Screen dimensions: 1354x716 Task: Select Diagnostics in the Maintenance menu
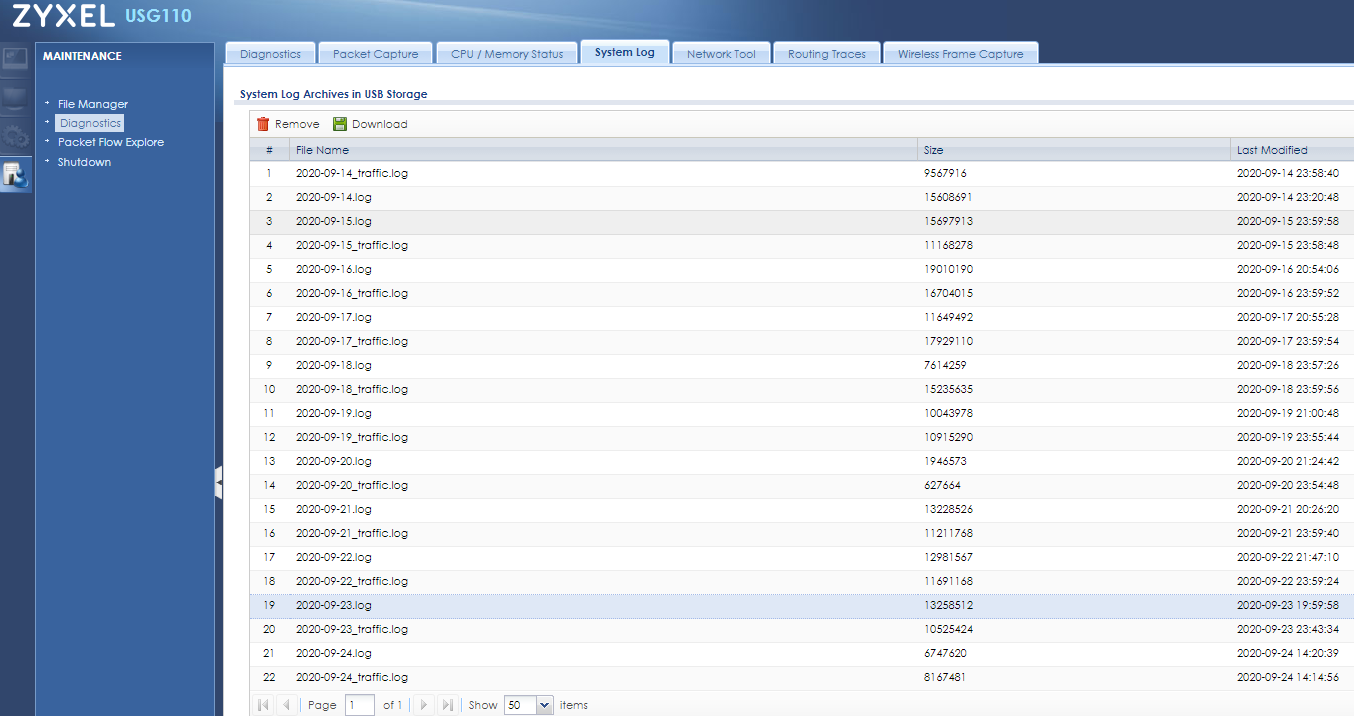pyautogui.click(x=90, y=123)
